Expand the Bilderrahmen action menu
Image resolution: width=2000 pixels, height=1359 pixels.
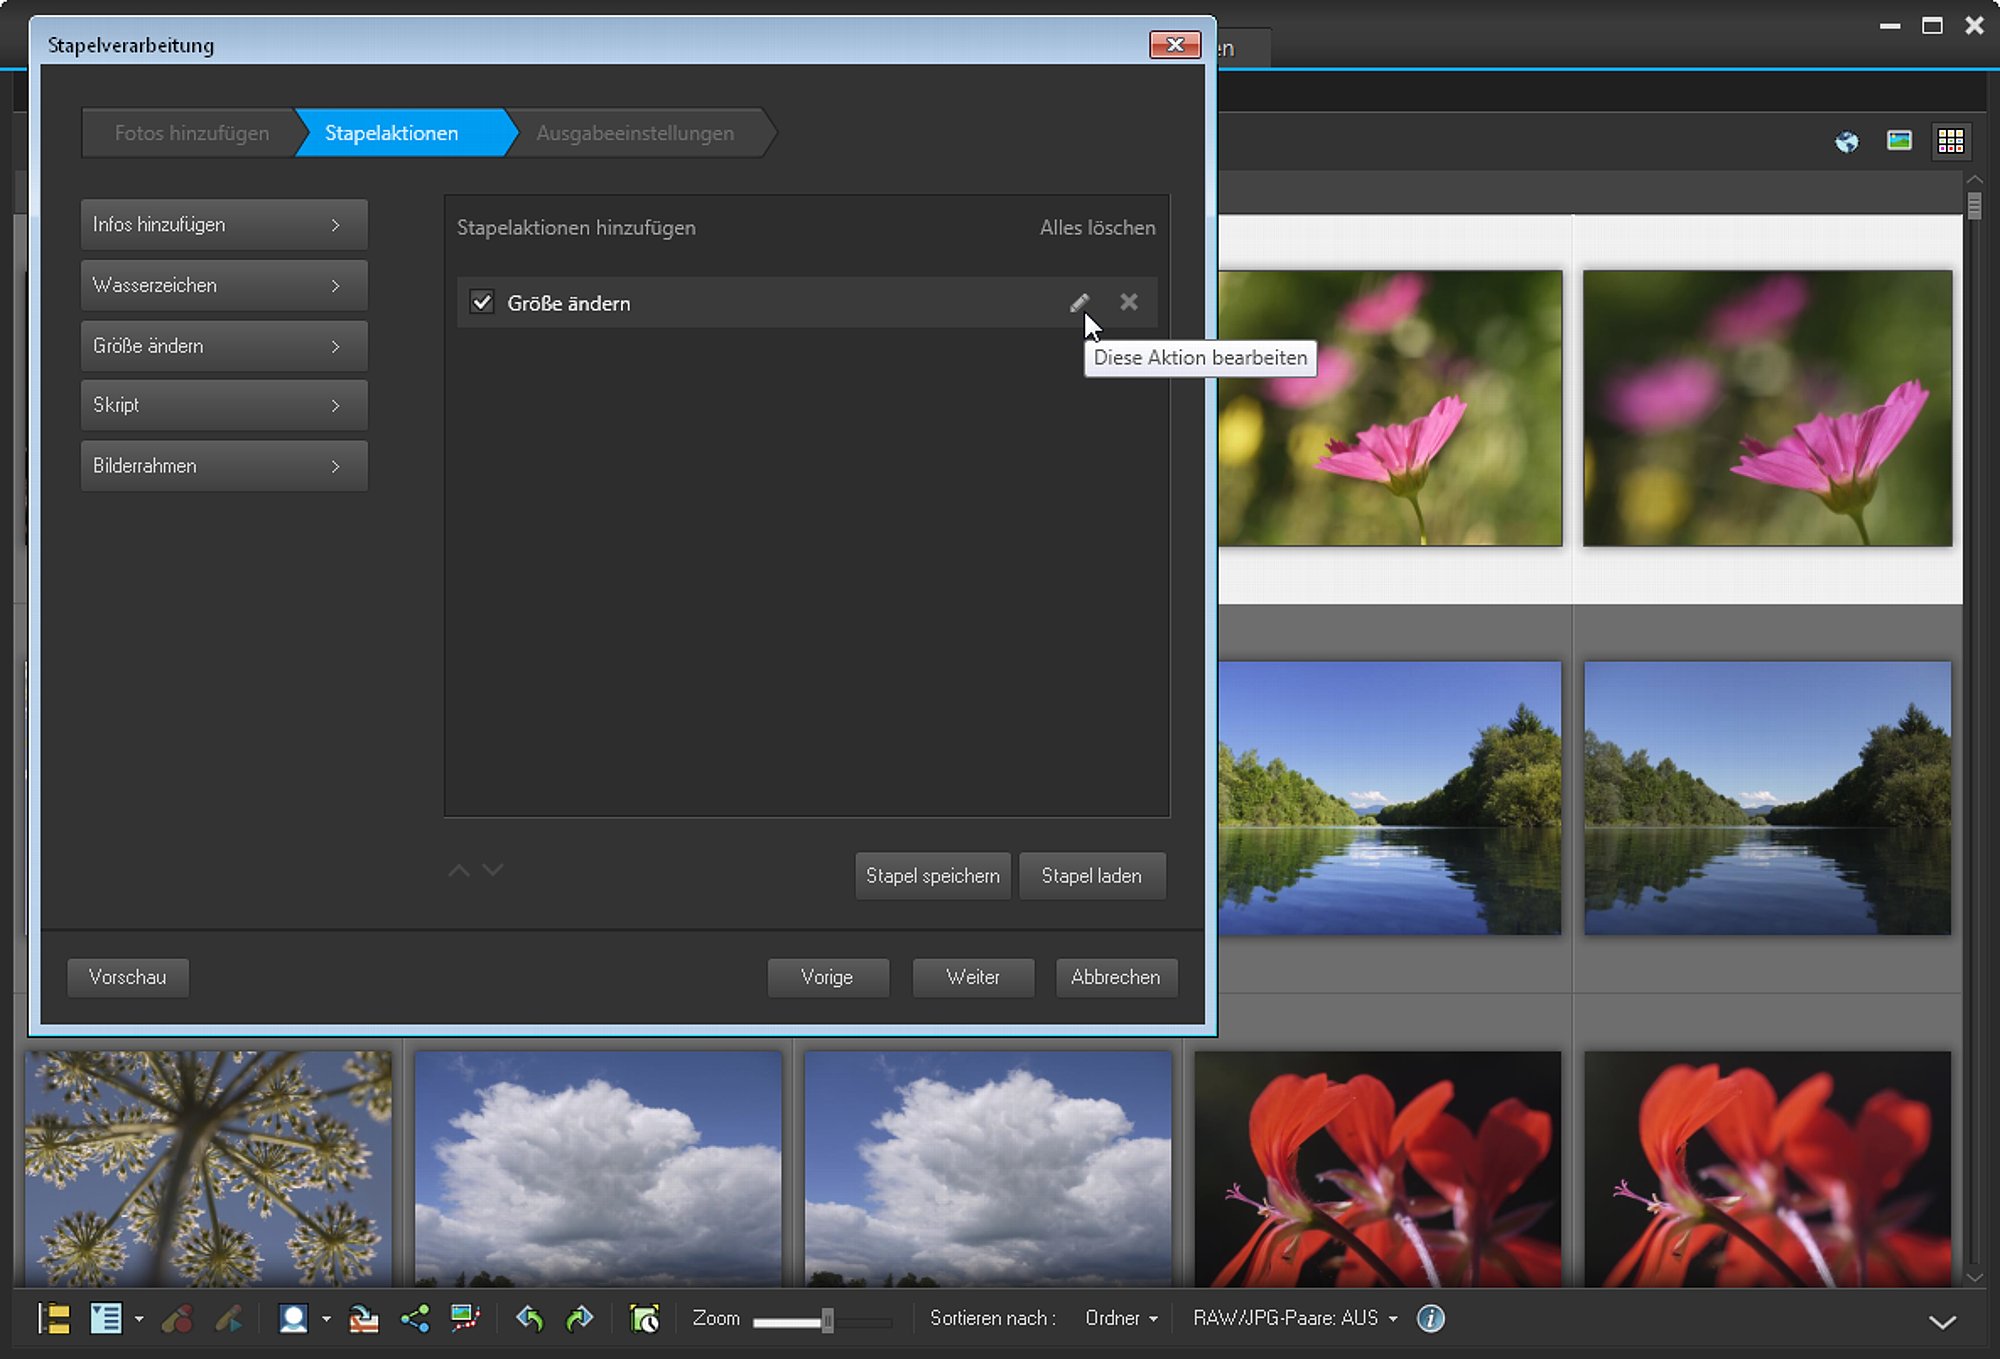[224, 466]
